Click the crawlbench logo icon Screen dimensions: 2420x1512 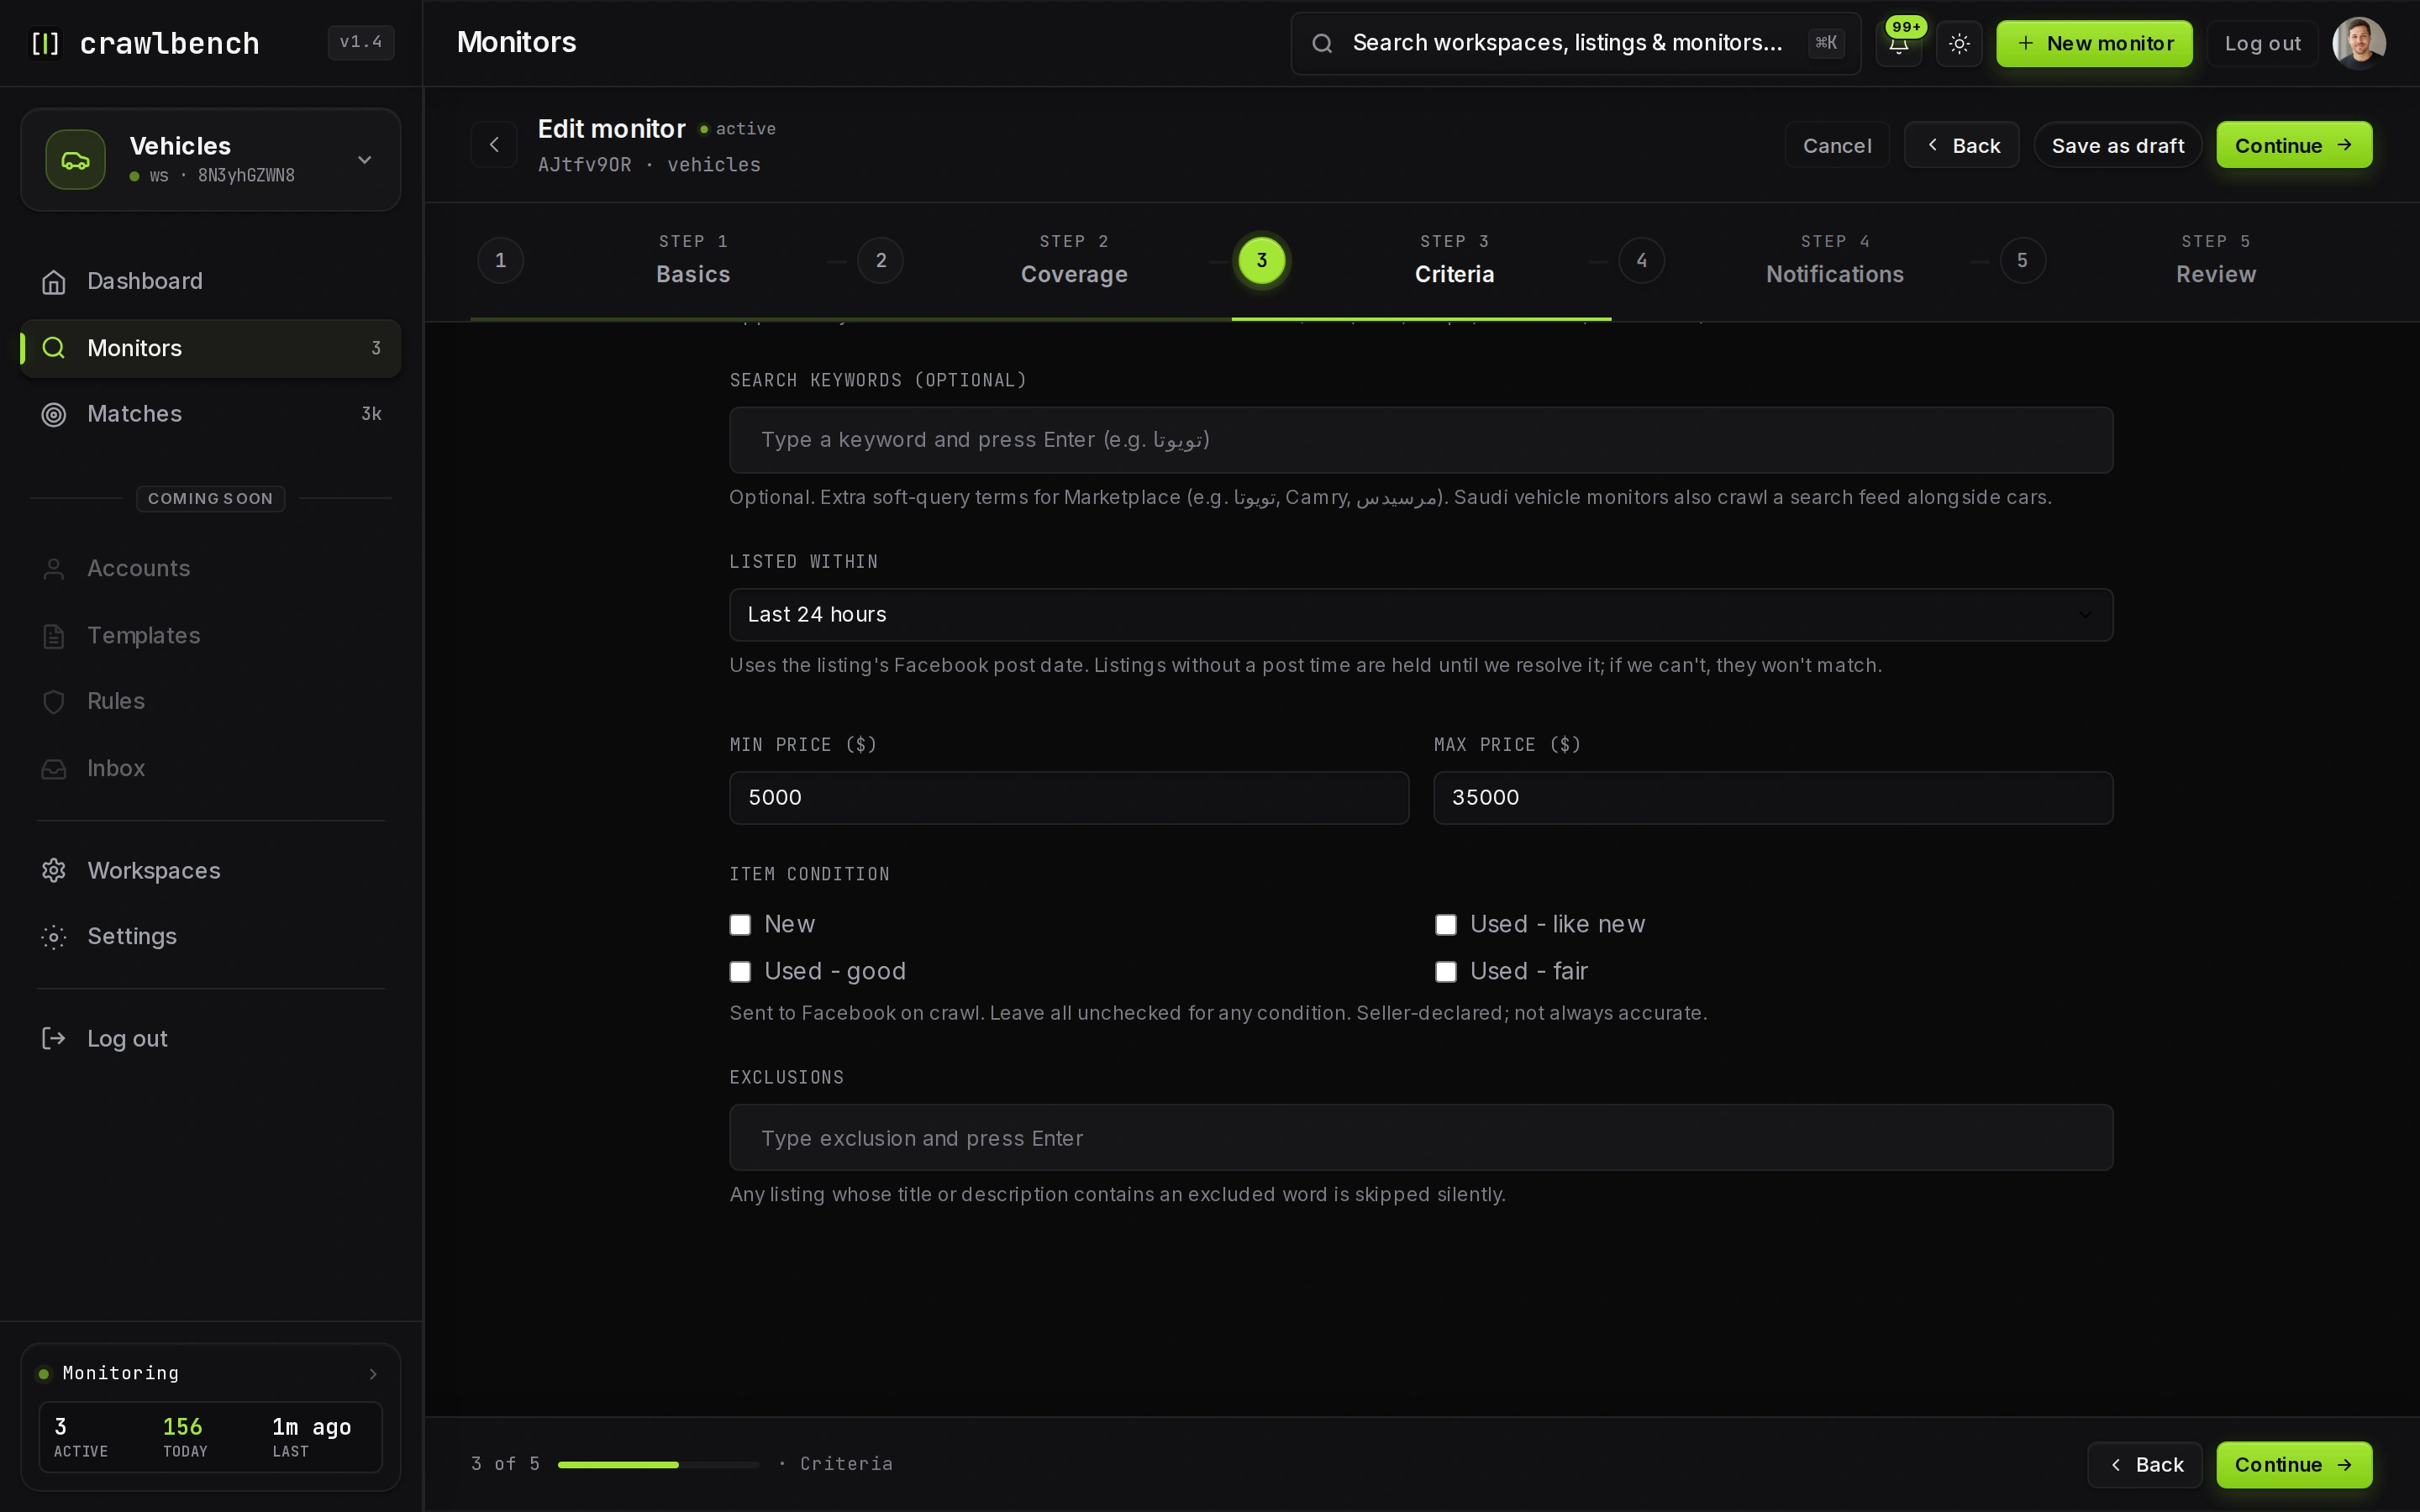[x=45, y=44]
